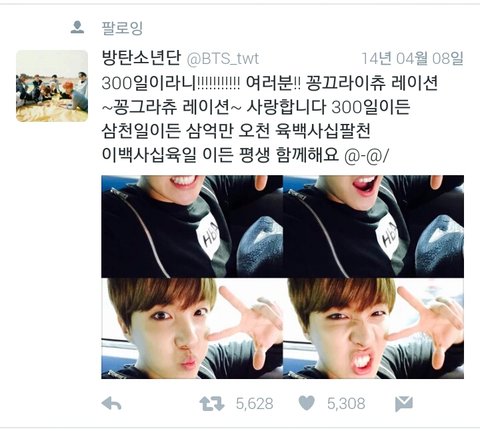Screen dimensions: 480x431
Task: Like the tweet with heart icon
Action: point(306,403)
